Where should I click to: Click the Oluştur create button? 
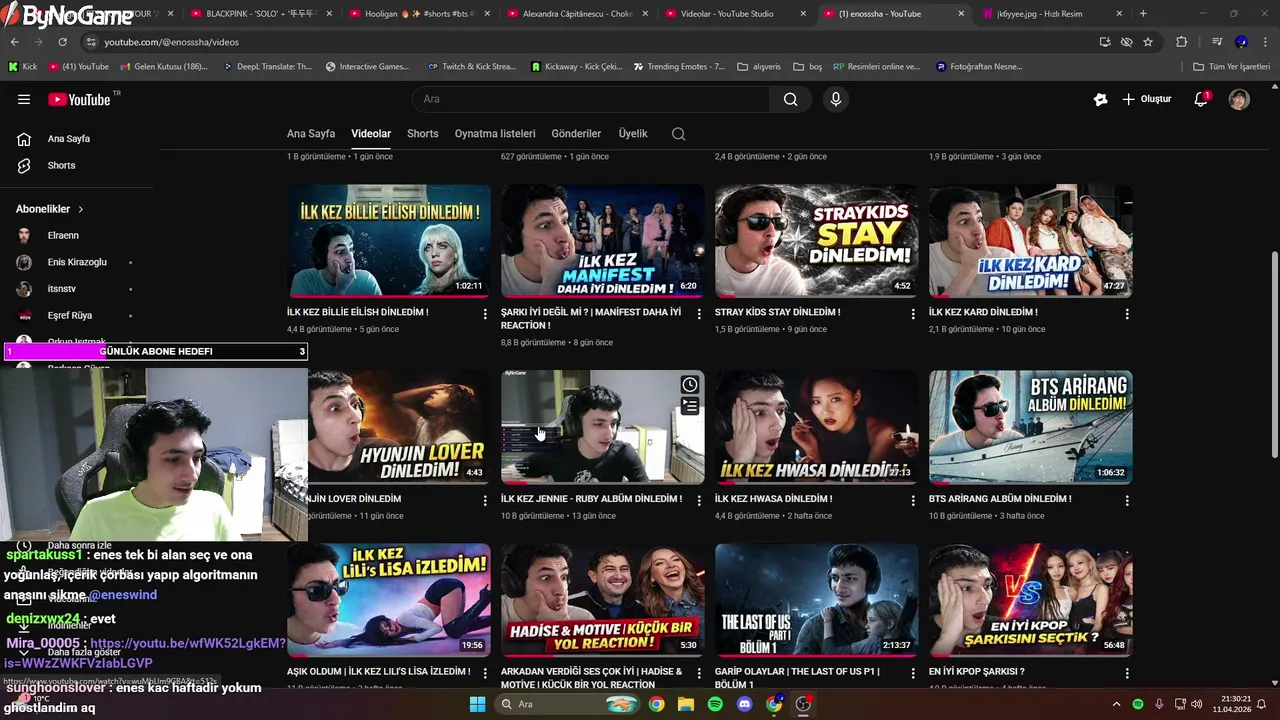tap(1146, 99)
